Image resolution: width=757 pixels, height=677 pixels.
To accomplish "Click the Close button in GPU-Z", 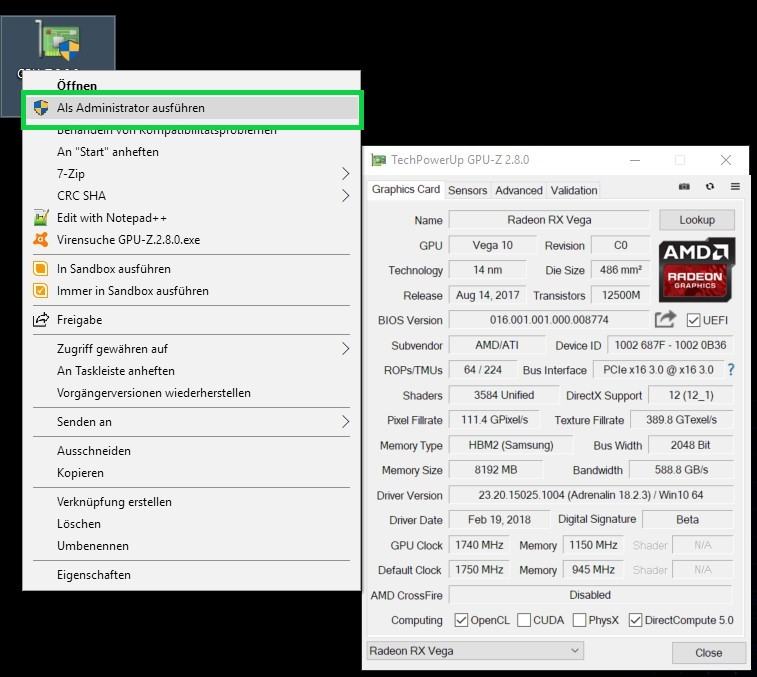I will (708, 653).
